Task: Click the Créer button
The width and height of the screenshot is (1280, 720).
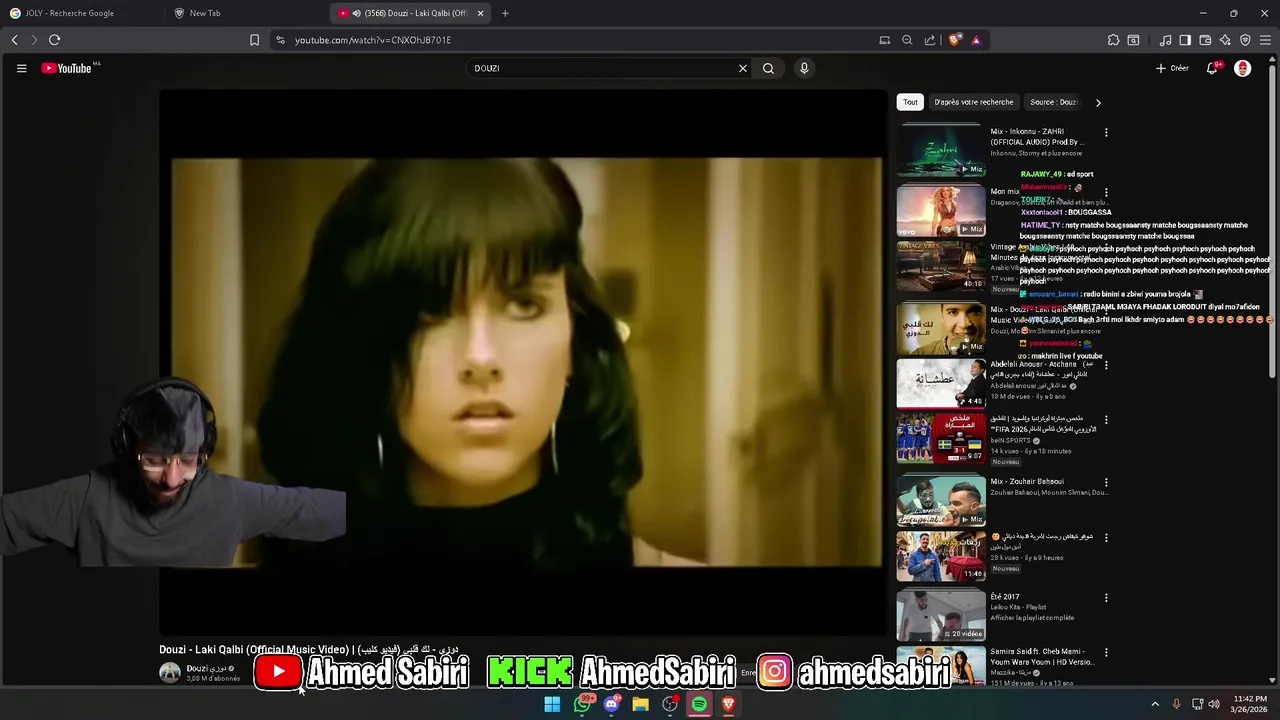Action: 1172,68
